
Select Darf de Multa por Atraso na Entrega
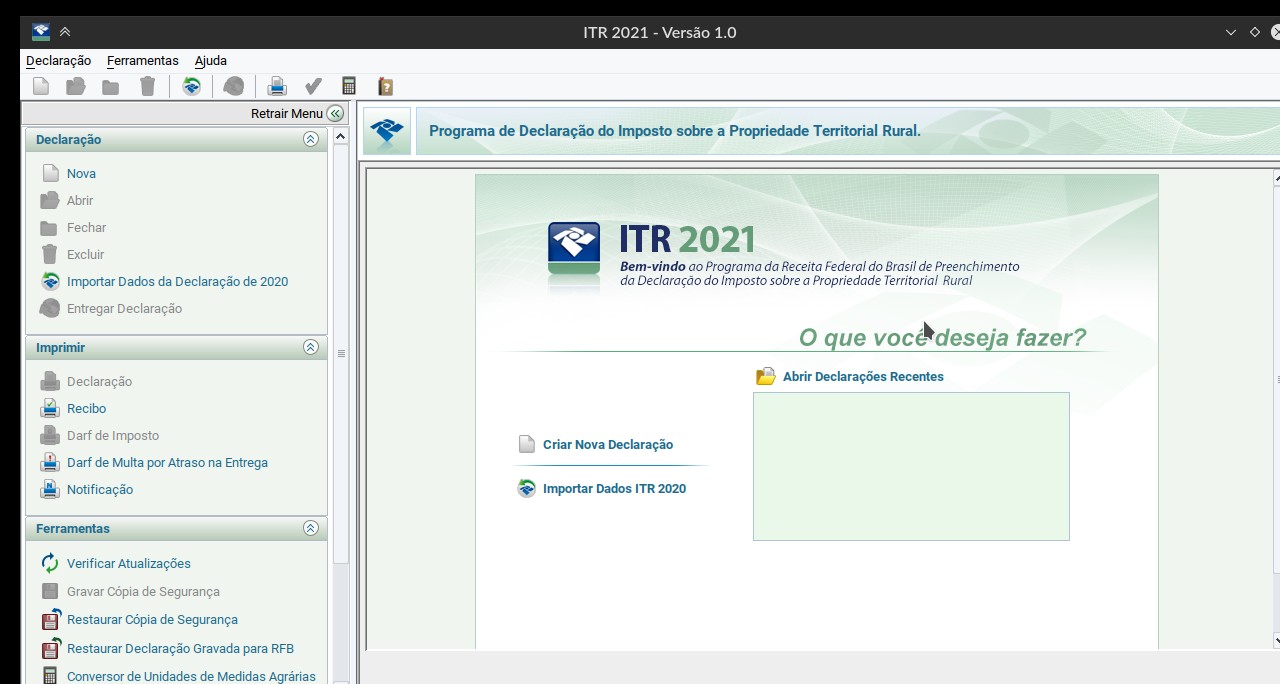[x=167, y=462]
